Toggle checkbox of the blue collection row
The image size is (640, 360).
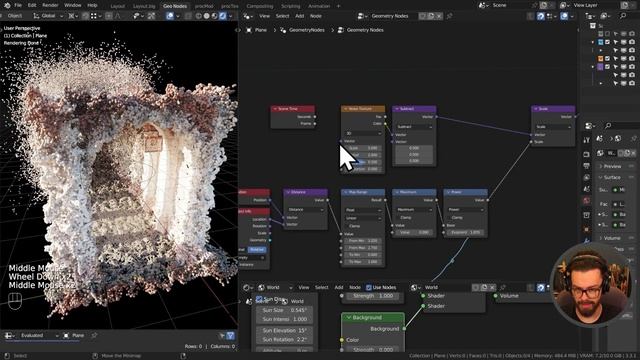tap(608, 42)
